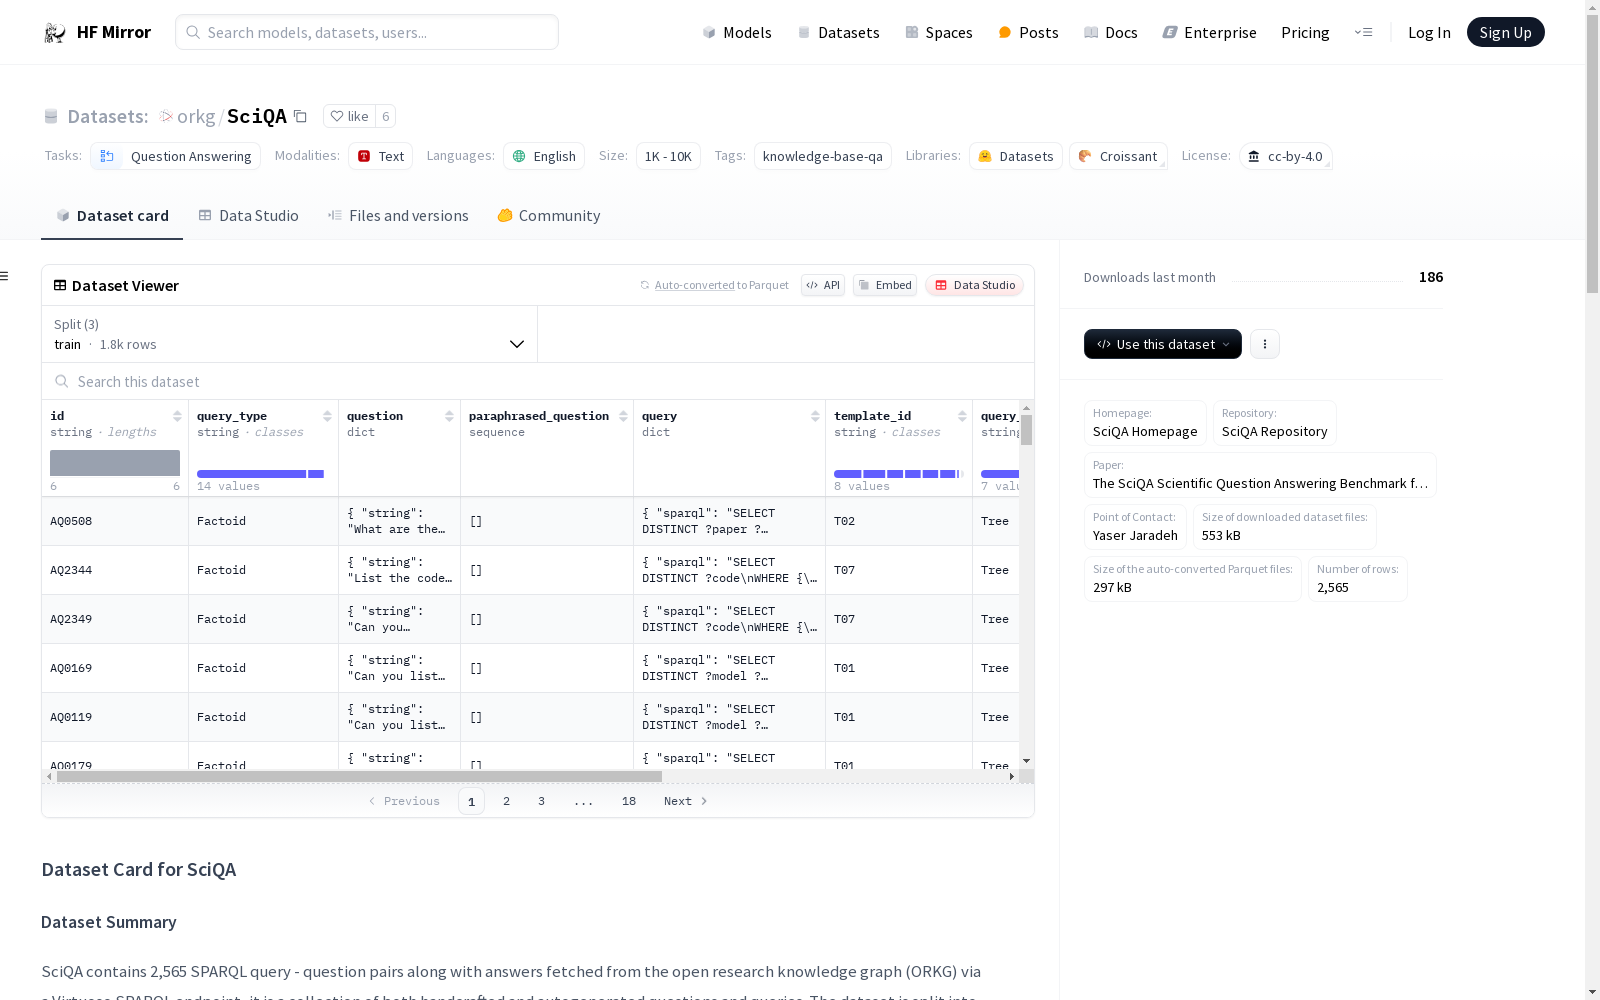Focus the search models, datasets, users field
This screenshot has width=1600, height=1000.
[367, 32]
